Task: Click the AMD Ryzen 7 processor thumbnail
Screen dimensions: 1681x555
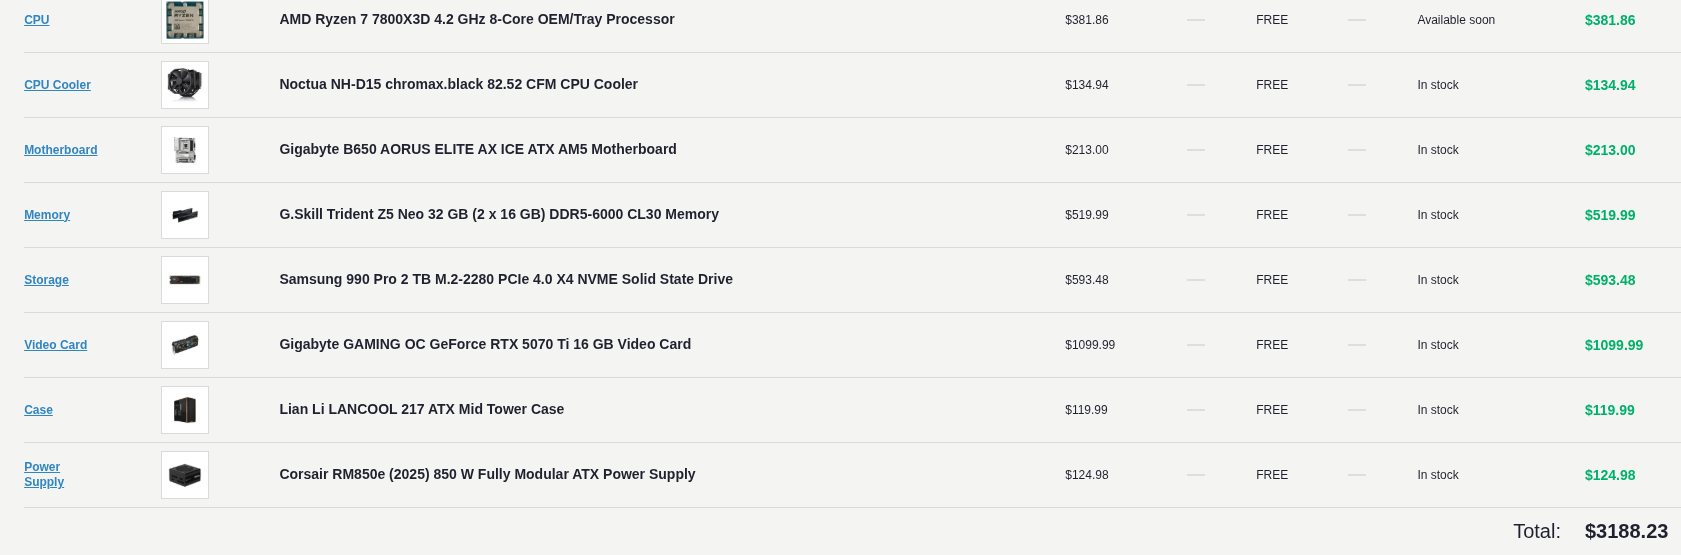Action: pyautogui.click(x=185, y=20)
